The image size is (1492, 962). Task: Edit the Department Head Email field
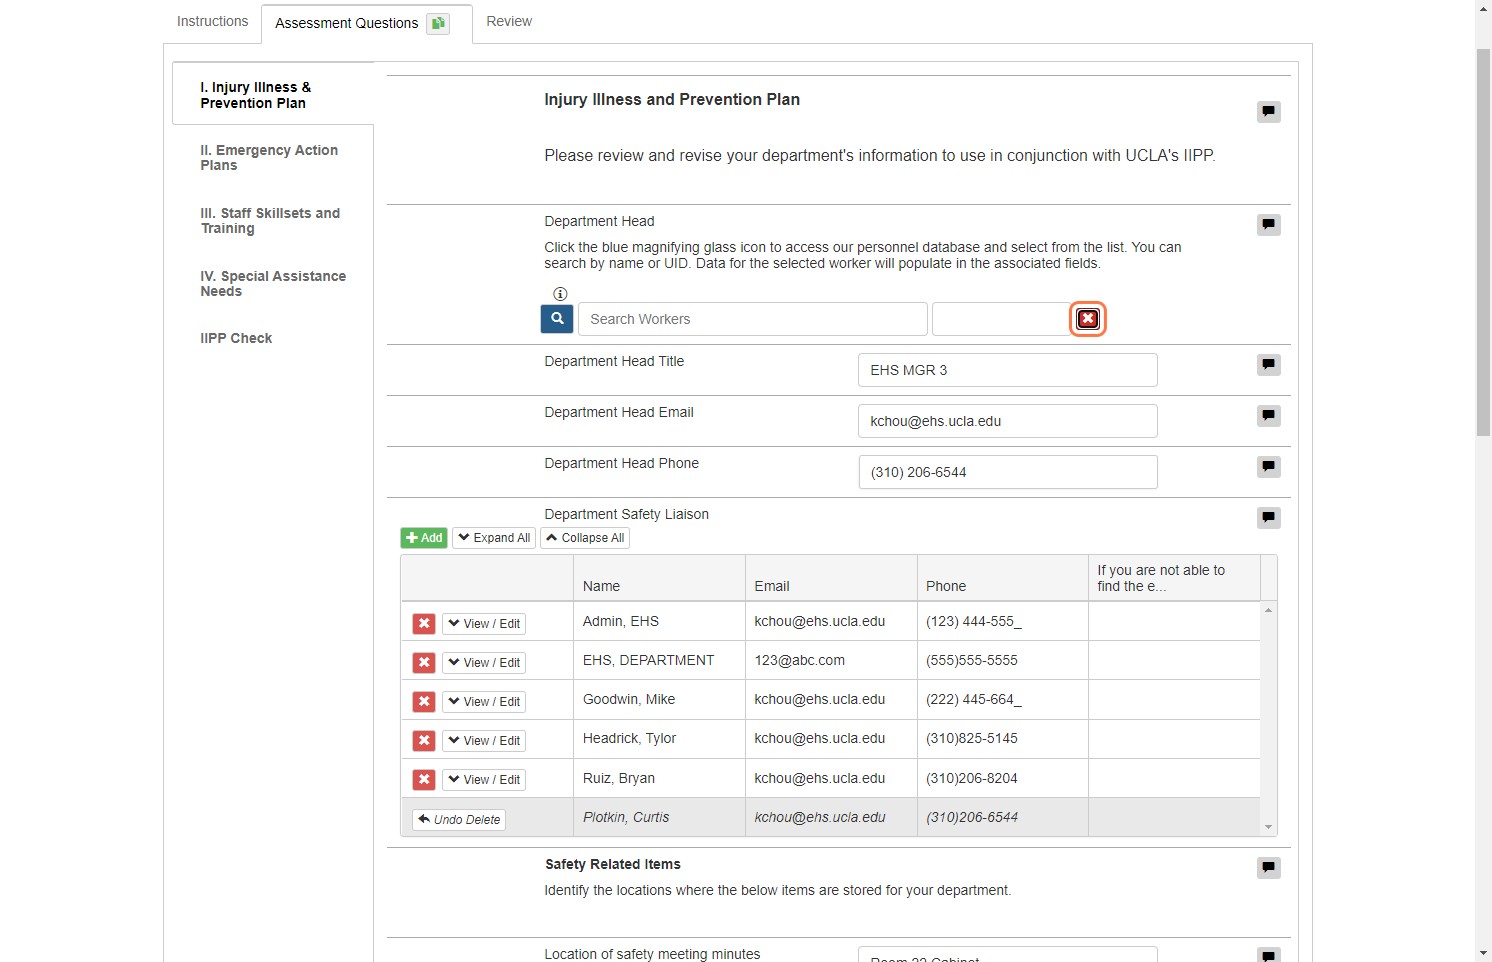(x=1008, y=421)
